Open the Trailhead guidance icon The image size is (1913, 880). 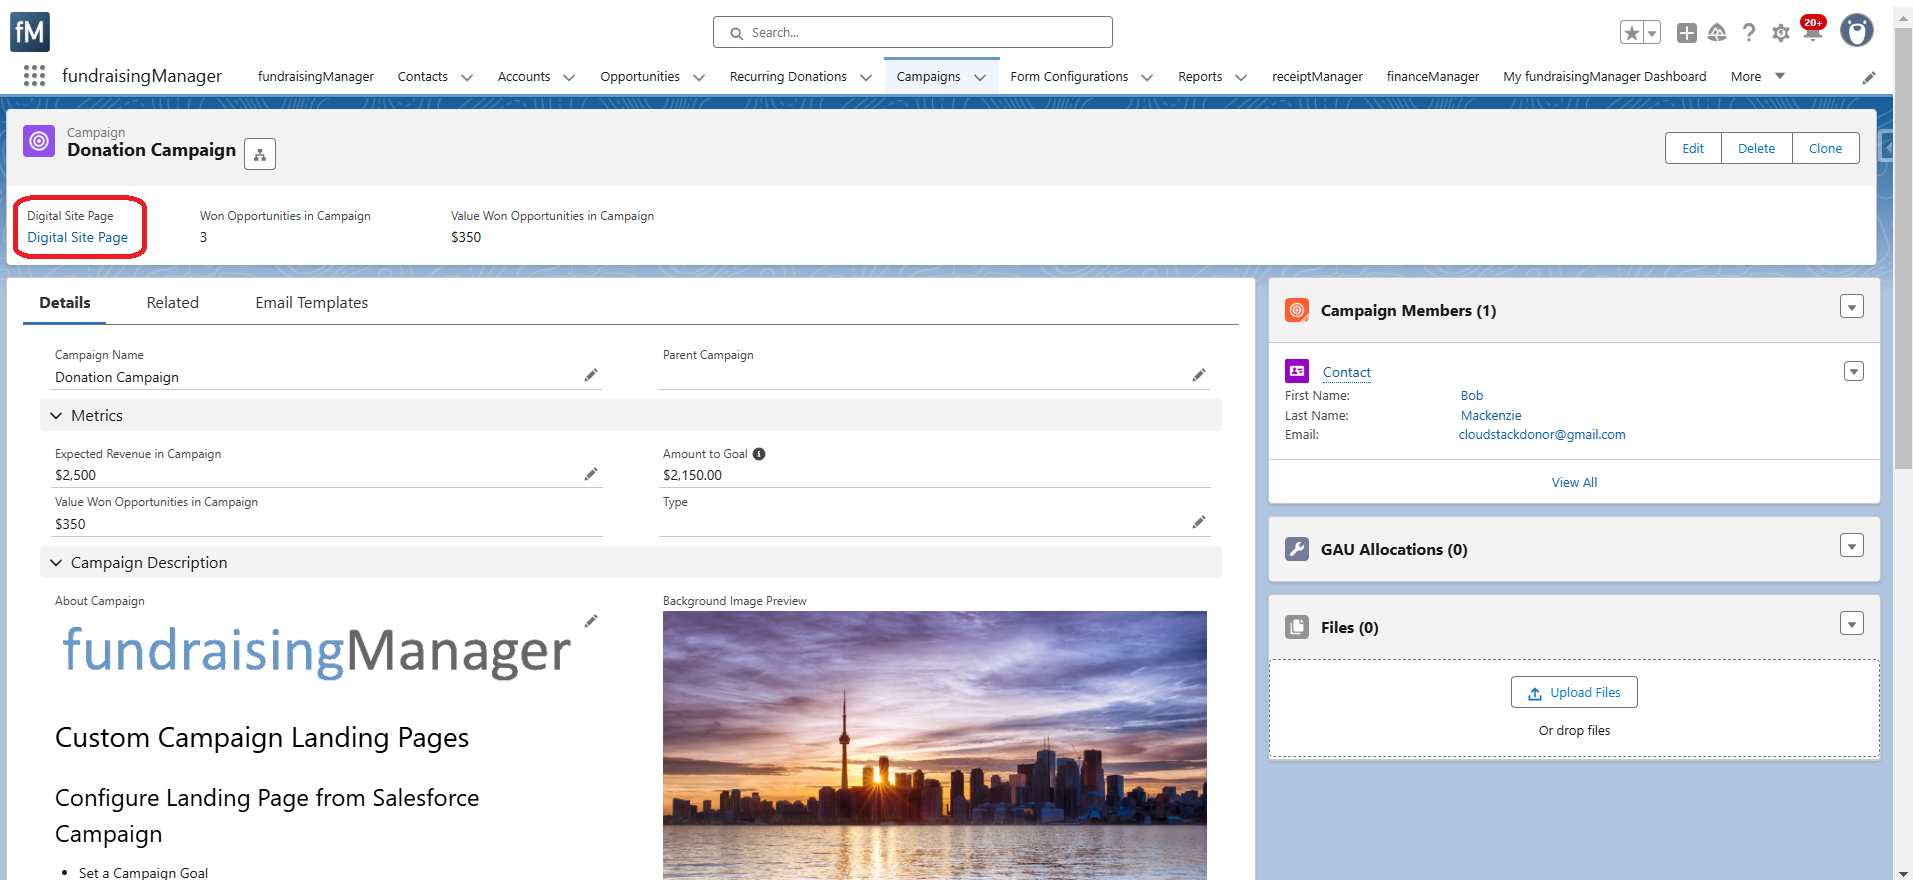pos(1717,33)
